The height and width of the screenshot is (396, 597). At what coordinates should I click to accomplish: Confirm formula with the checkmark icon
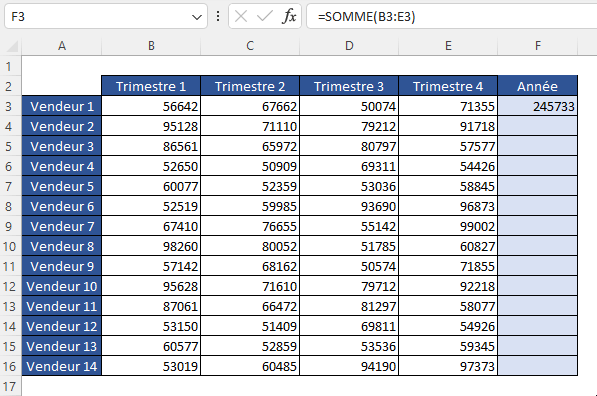pos(265,16)
